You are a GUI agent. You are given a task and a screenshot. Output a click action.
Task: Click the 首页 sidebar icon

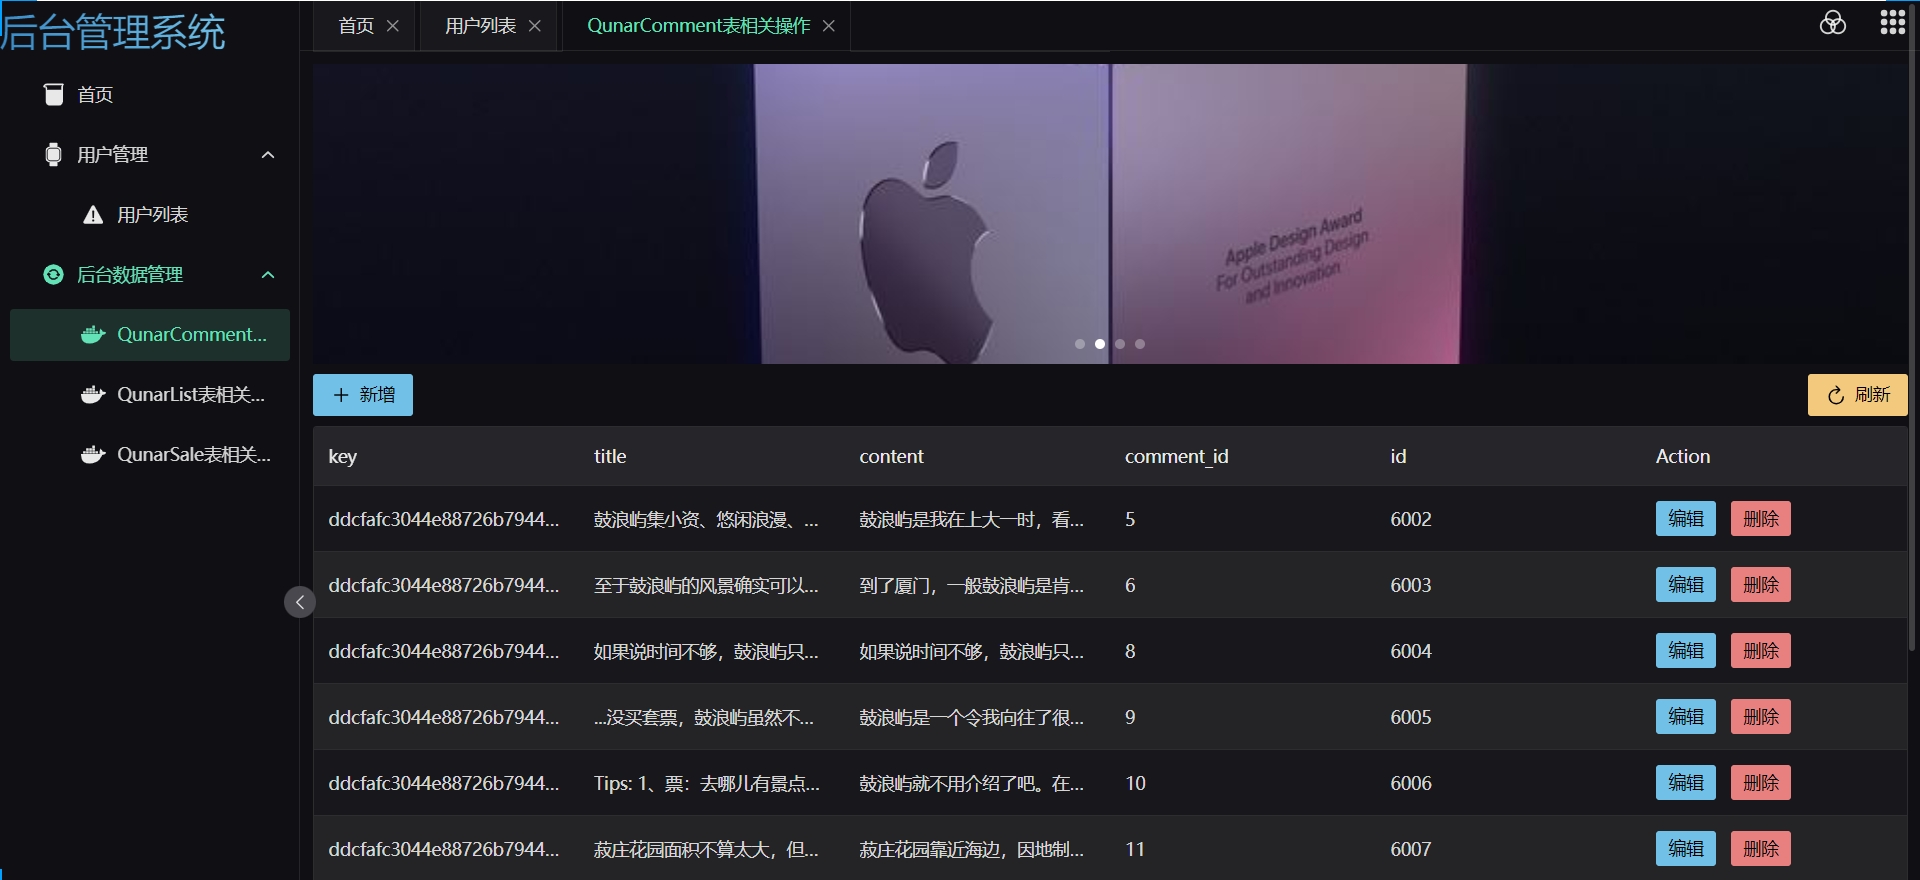click(54, 94)
